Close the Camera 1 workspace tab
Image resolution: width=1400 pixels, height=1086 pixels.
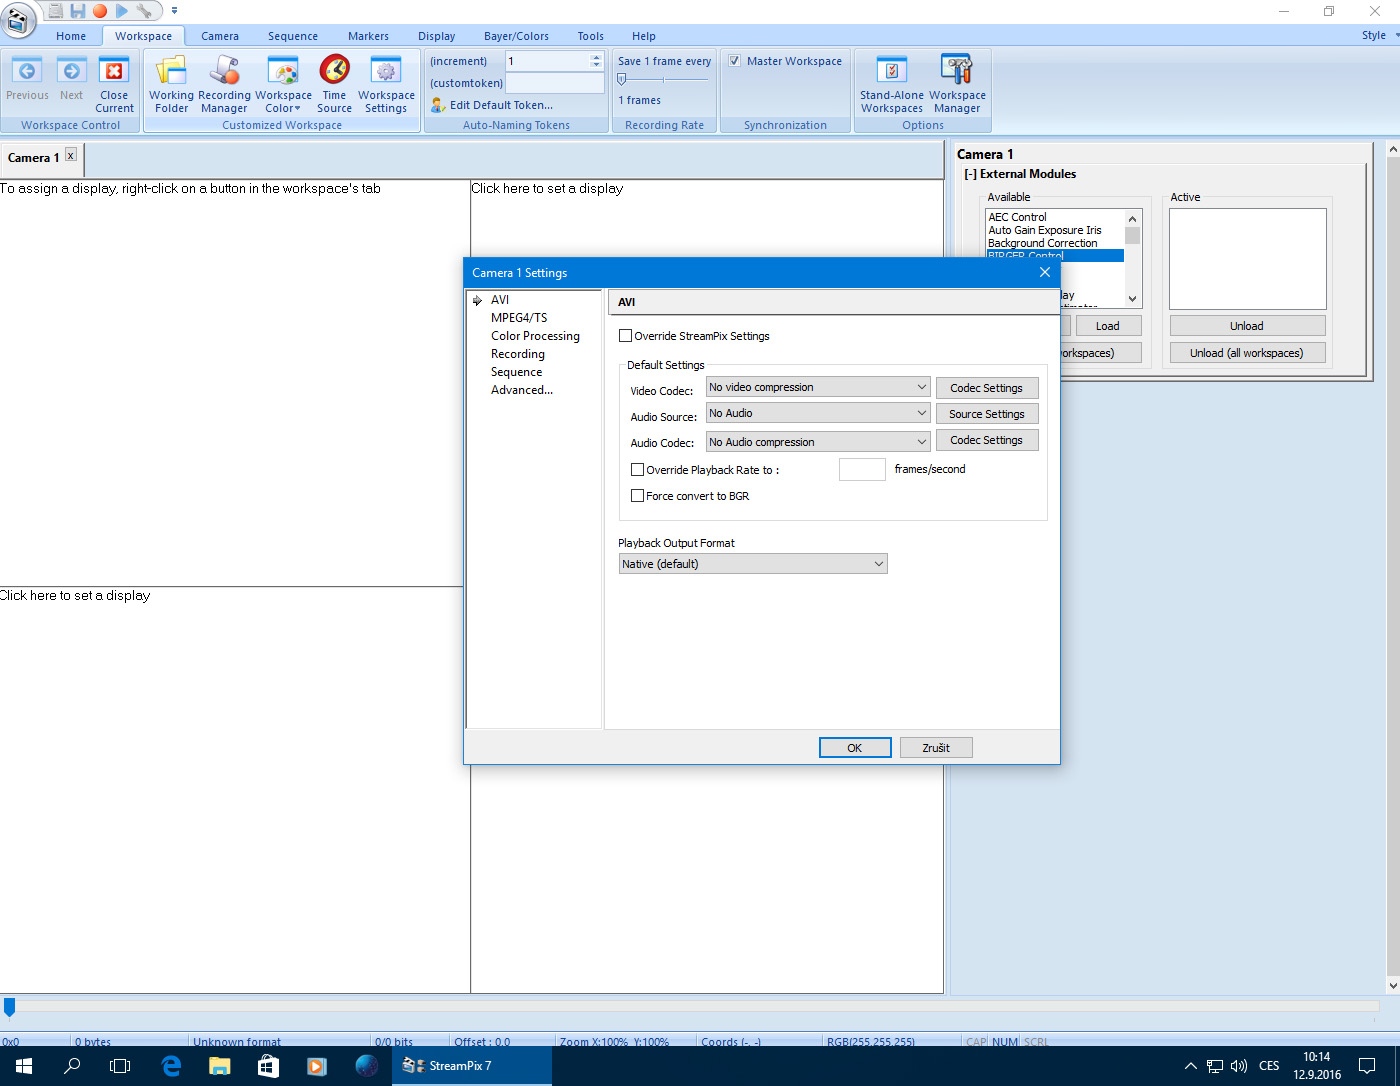(71, 155)
